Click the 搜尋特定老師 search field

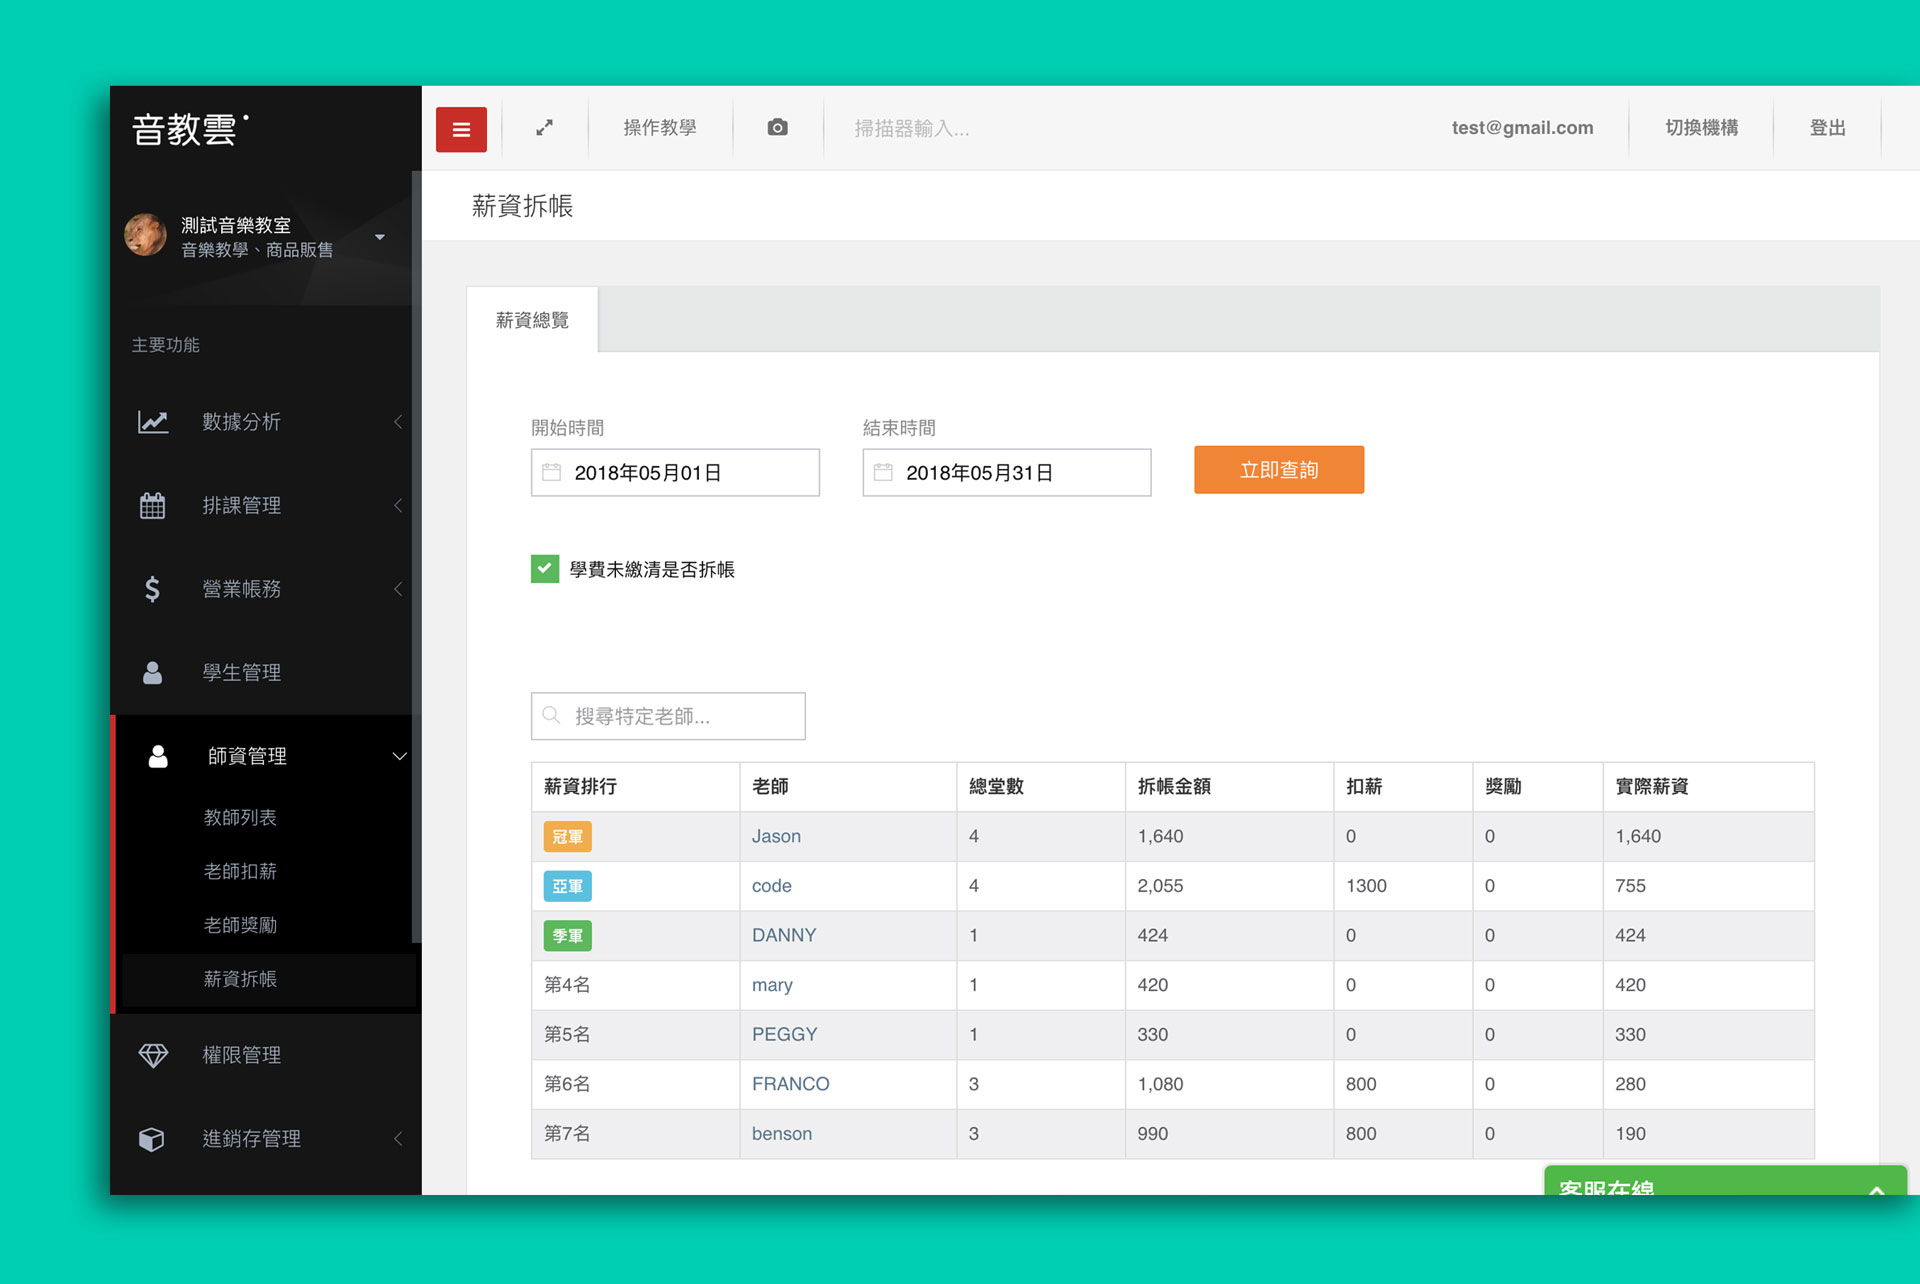(668, 716)
